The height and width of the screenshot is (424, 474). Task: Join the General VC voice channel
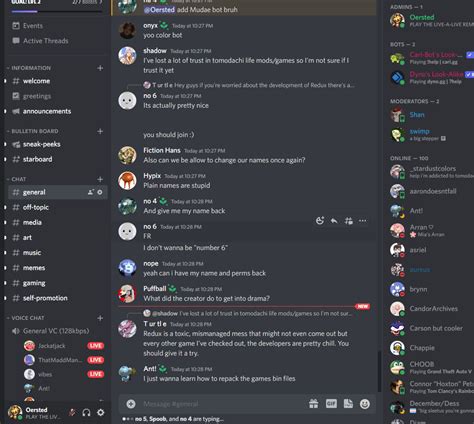(57, 331)
